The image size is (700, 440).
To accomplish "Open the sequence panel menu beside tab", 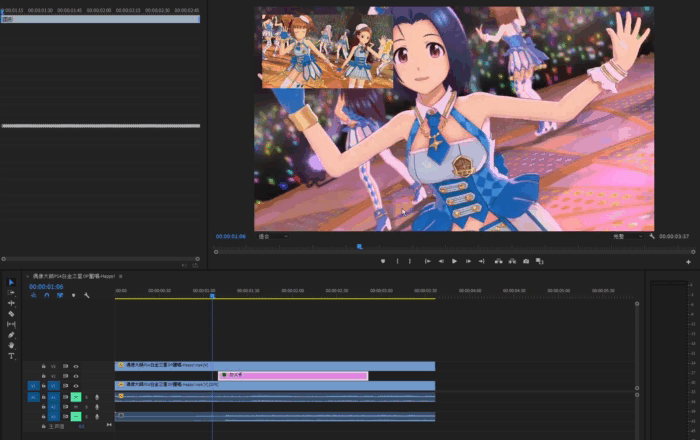I will pos(120,276).
